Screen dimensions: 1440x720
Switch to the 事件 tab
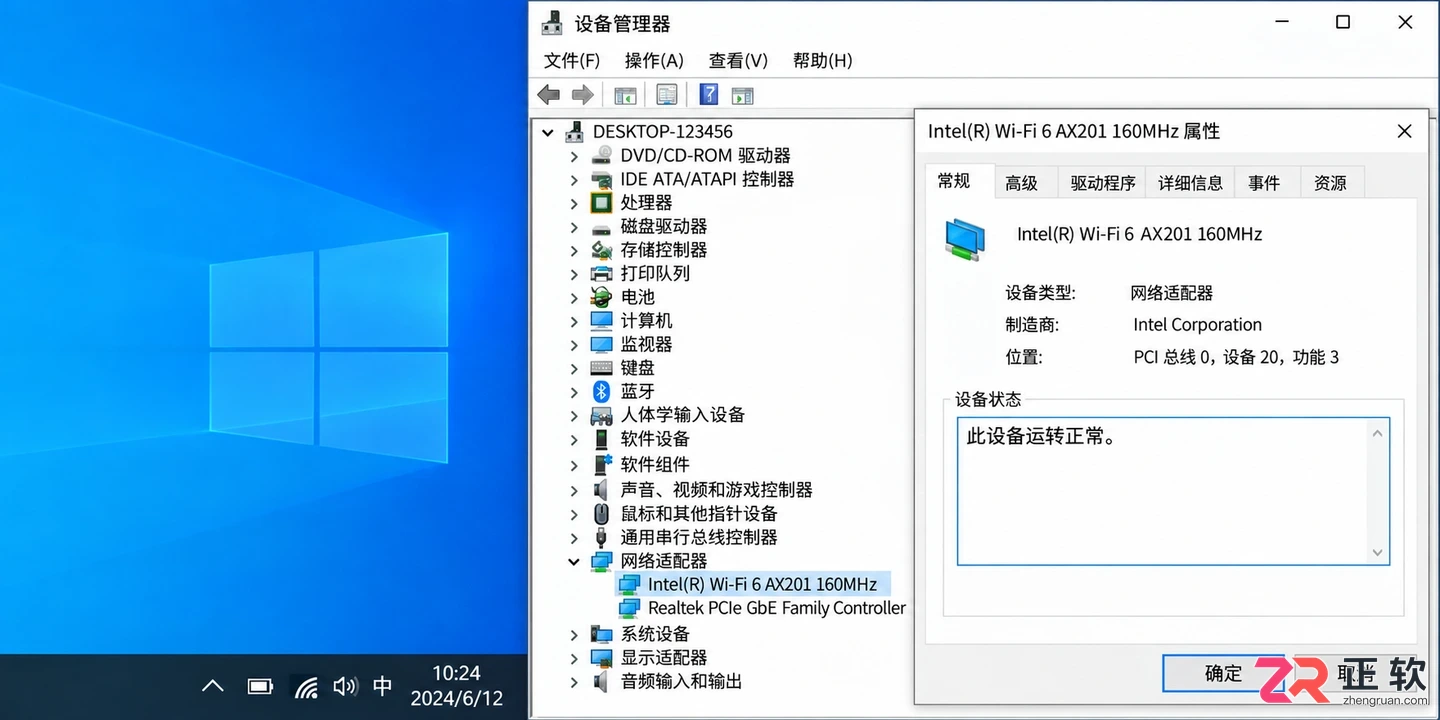pos(1264,183)
